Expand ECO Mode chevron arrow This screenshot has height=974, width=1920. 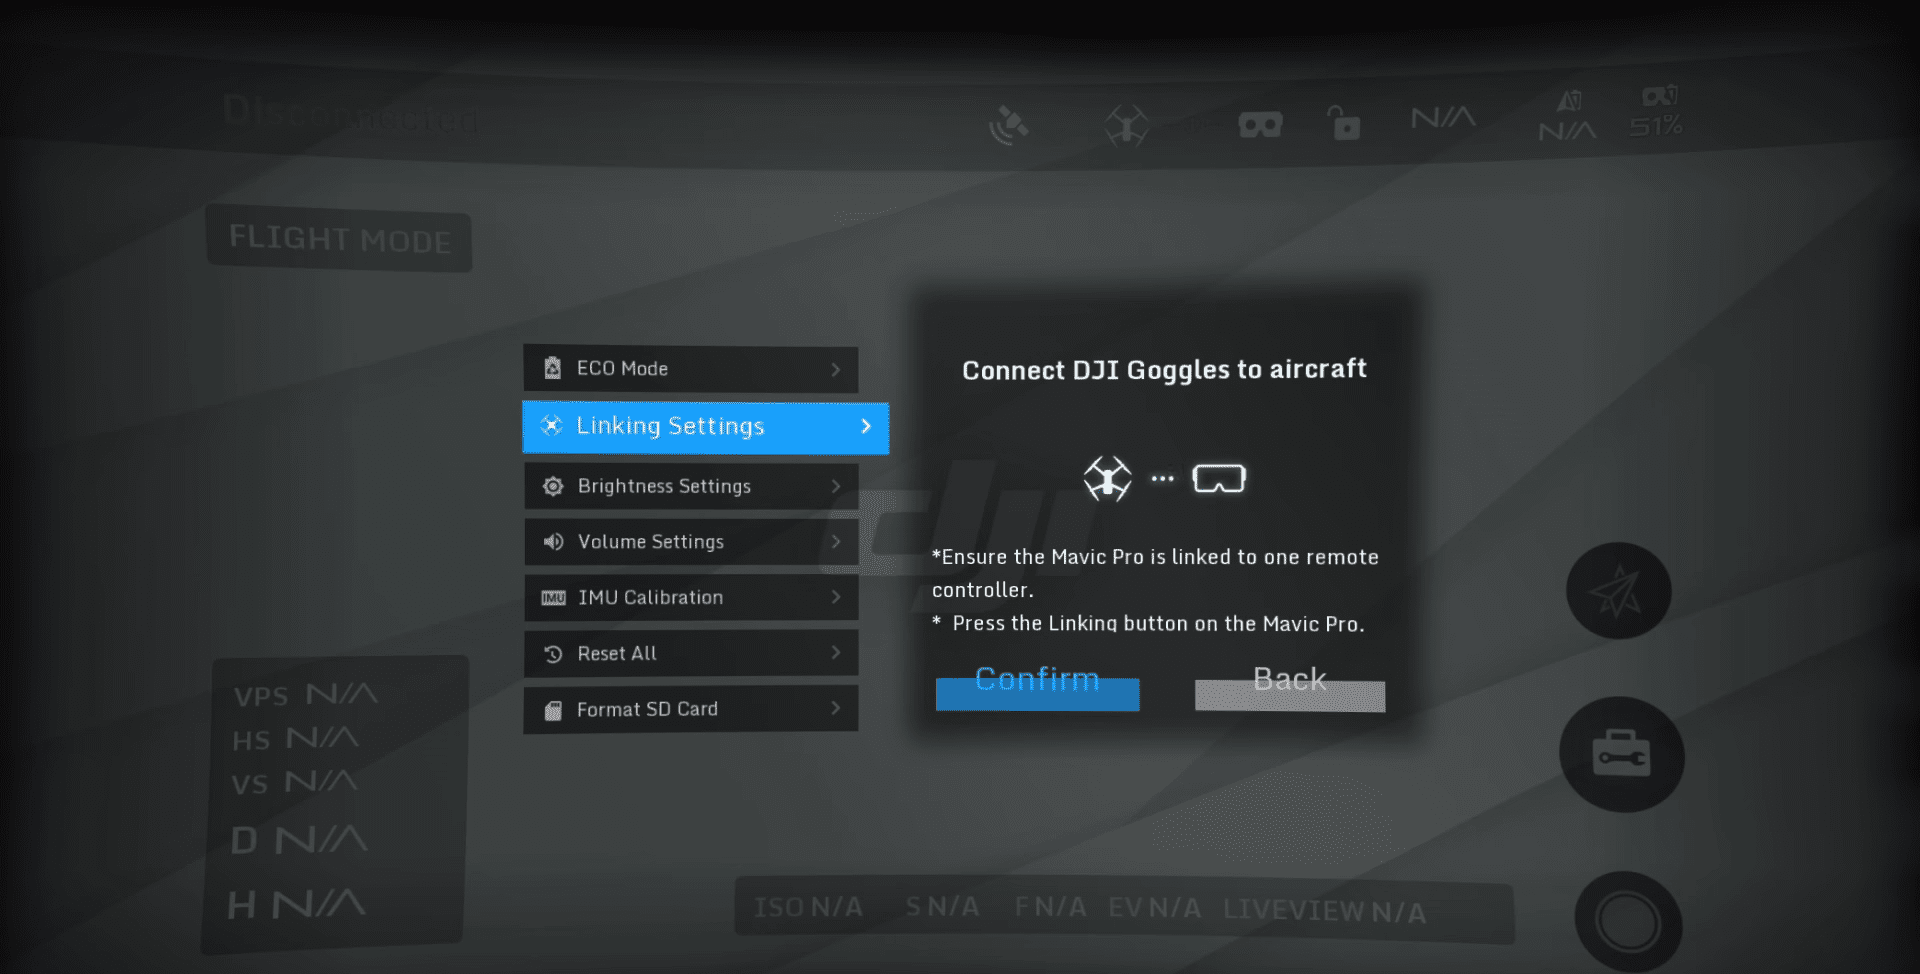pyautogui.click(x=836, y=369)
